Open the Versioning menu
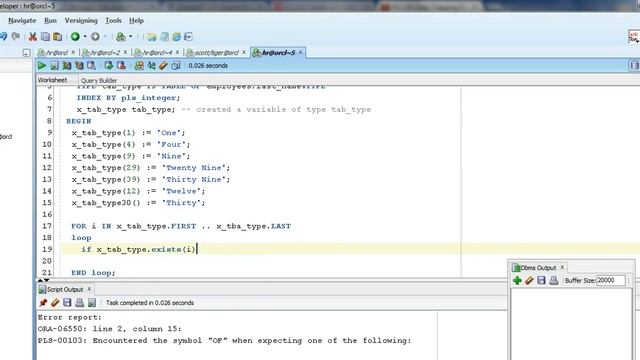This screenshot has width=640, height=360. tap(81, 20)
